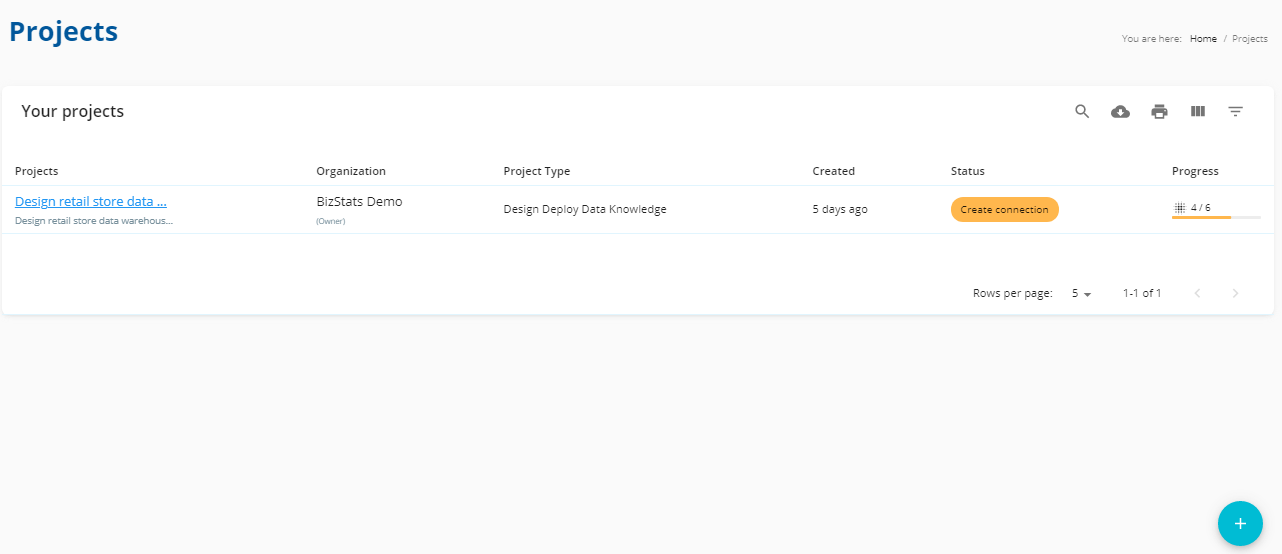Image resolution: width=1282 pixels, height=554 pixels.
Task: Open the filter table icon
Action: (1236, 111)
